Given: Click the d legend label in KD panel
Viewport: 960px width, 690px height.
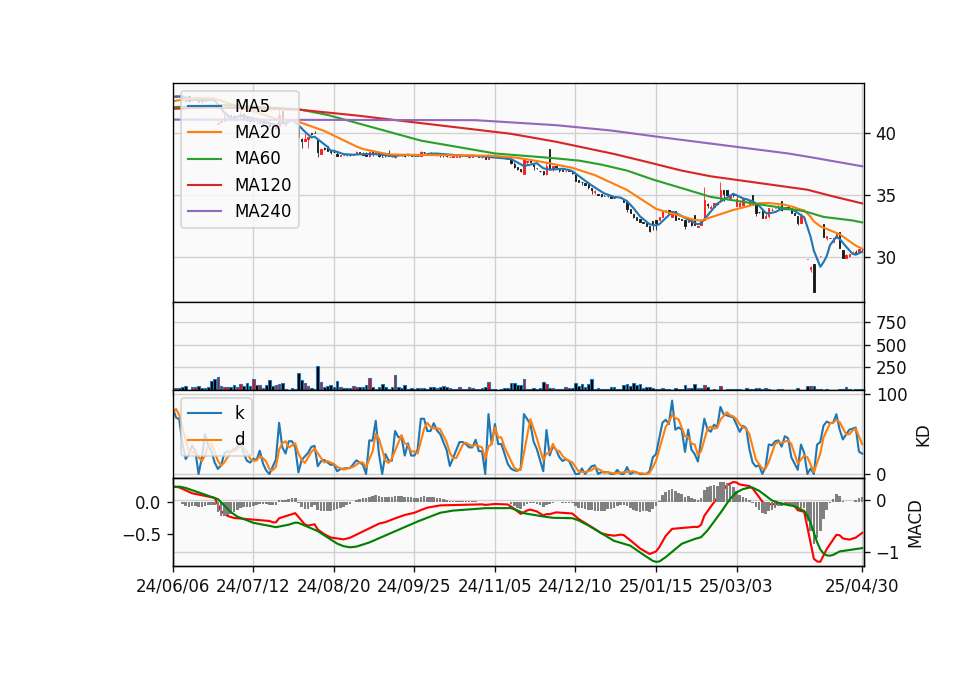Looking at the screenshot, I should click(x=240, y=439).
